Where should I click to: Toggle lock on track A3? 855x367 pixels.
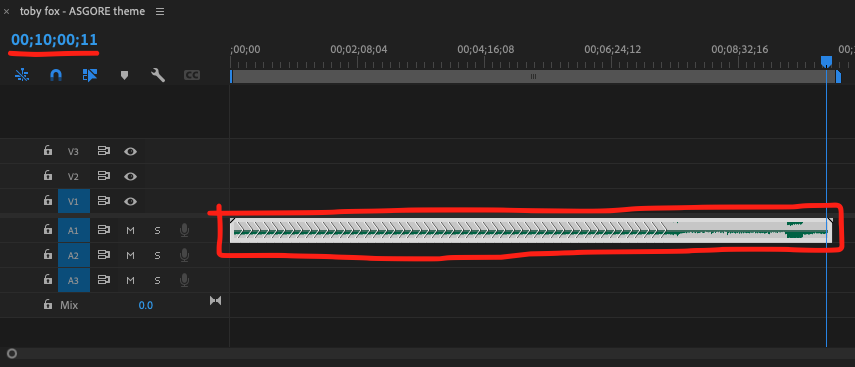coord(48,280)
